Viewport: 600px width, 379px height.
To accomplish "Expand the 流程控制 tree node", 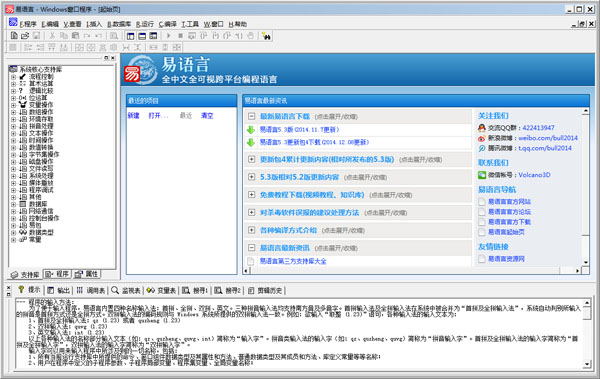I will 13,77.
